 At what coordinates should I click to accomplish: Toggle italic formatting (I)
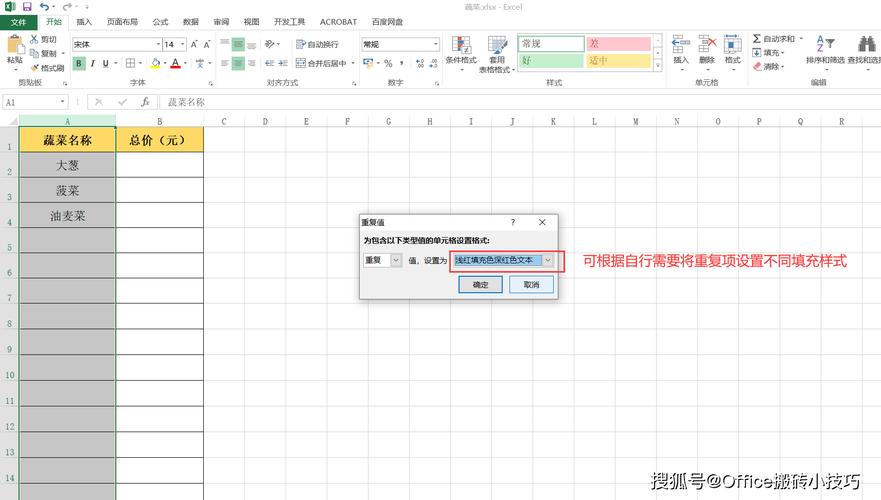92,63
